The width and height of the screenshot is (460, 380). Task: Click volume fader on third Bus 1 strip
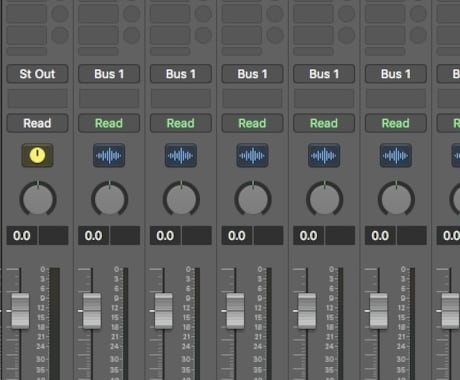click(x=235, y=311)
